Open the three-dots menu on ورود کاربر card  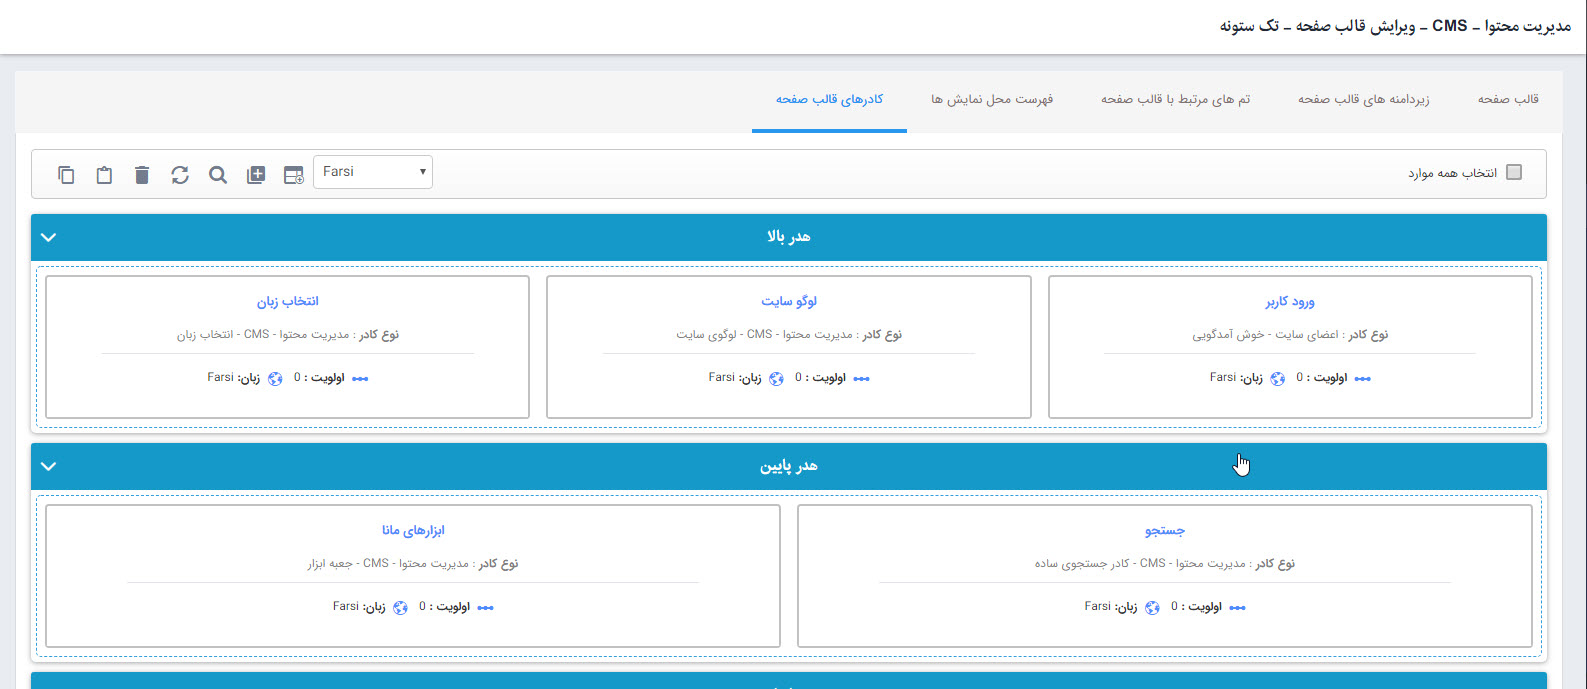click(x=1362, y=379)
